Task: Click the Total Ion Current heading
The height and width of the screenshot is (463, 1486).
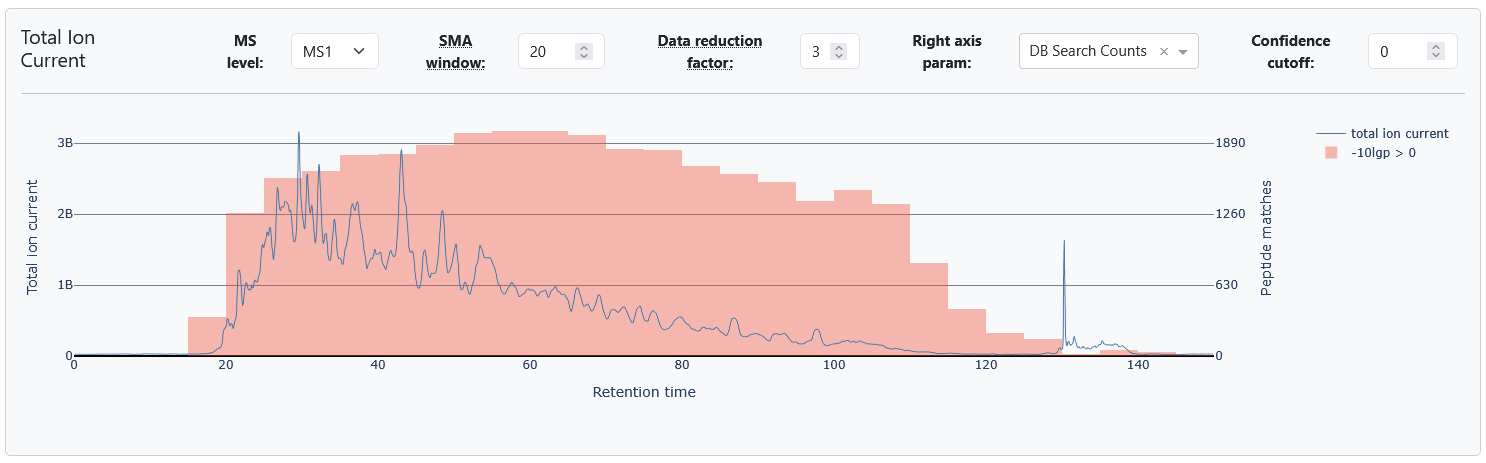Action: 56,48
